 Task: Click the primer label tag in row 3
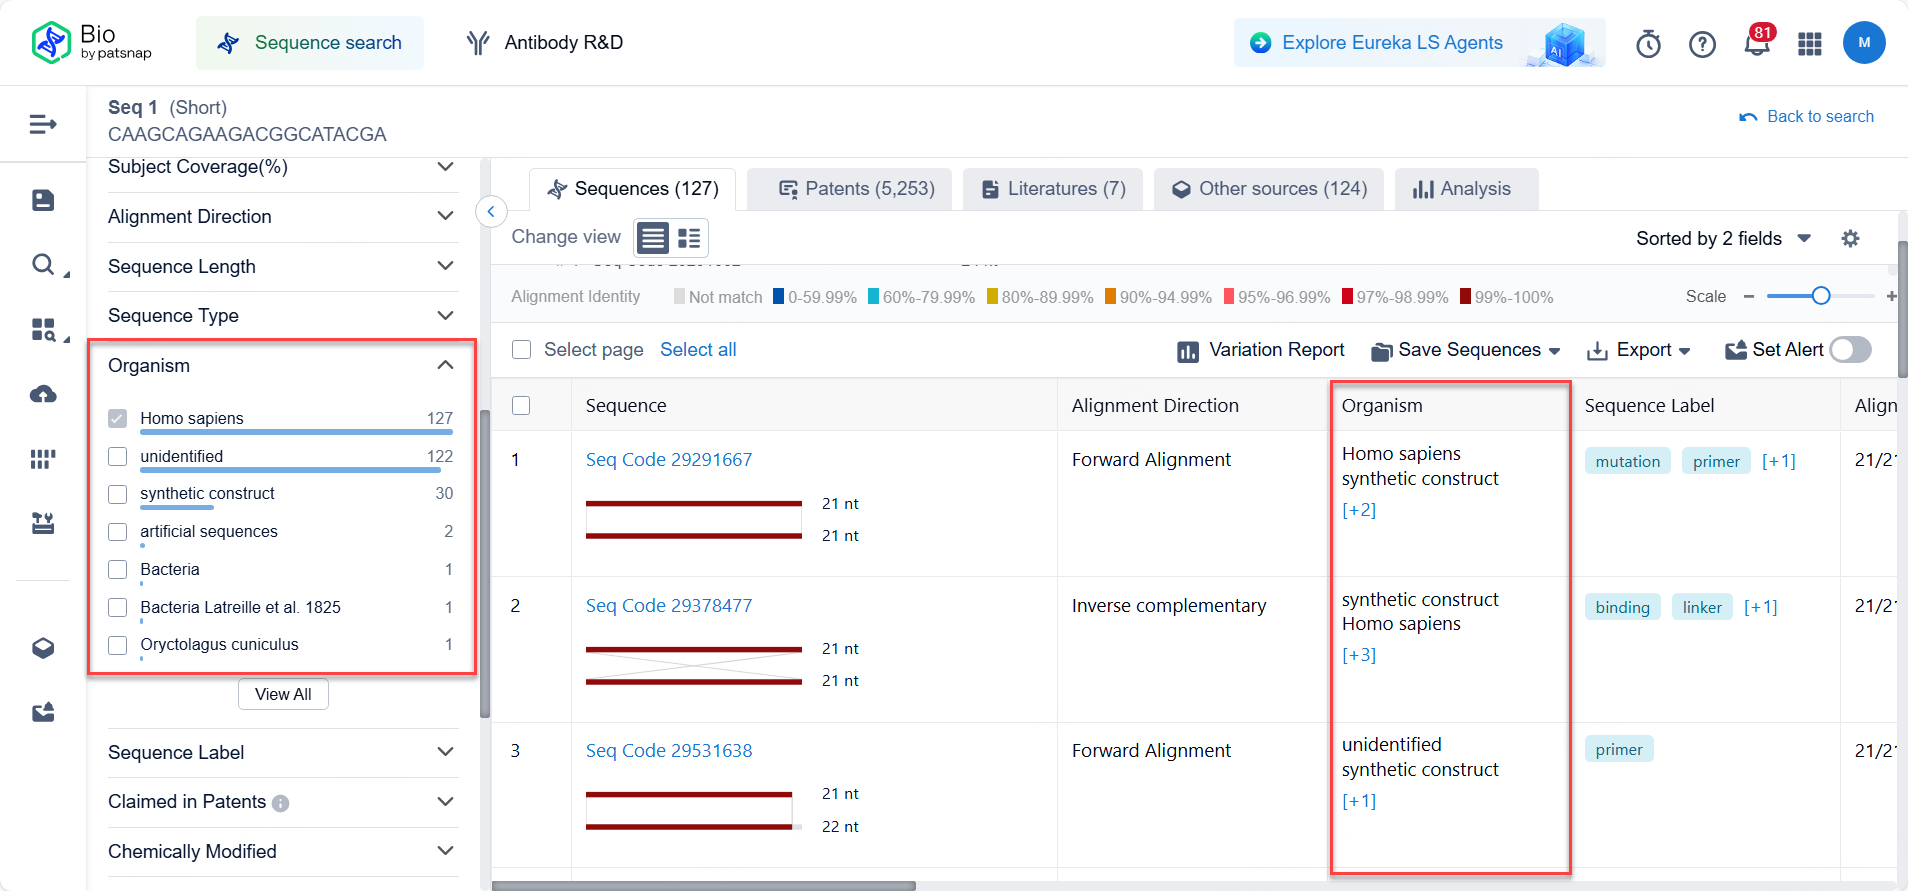(1618, 750)
